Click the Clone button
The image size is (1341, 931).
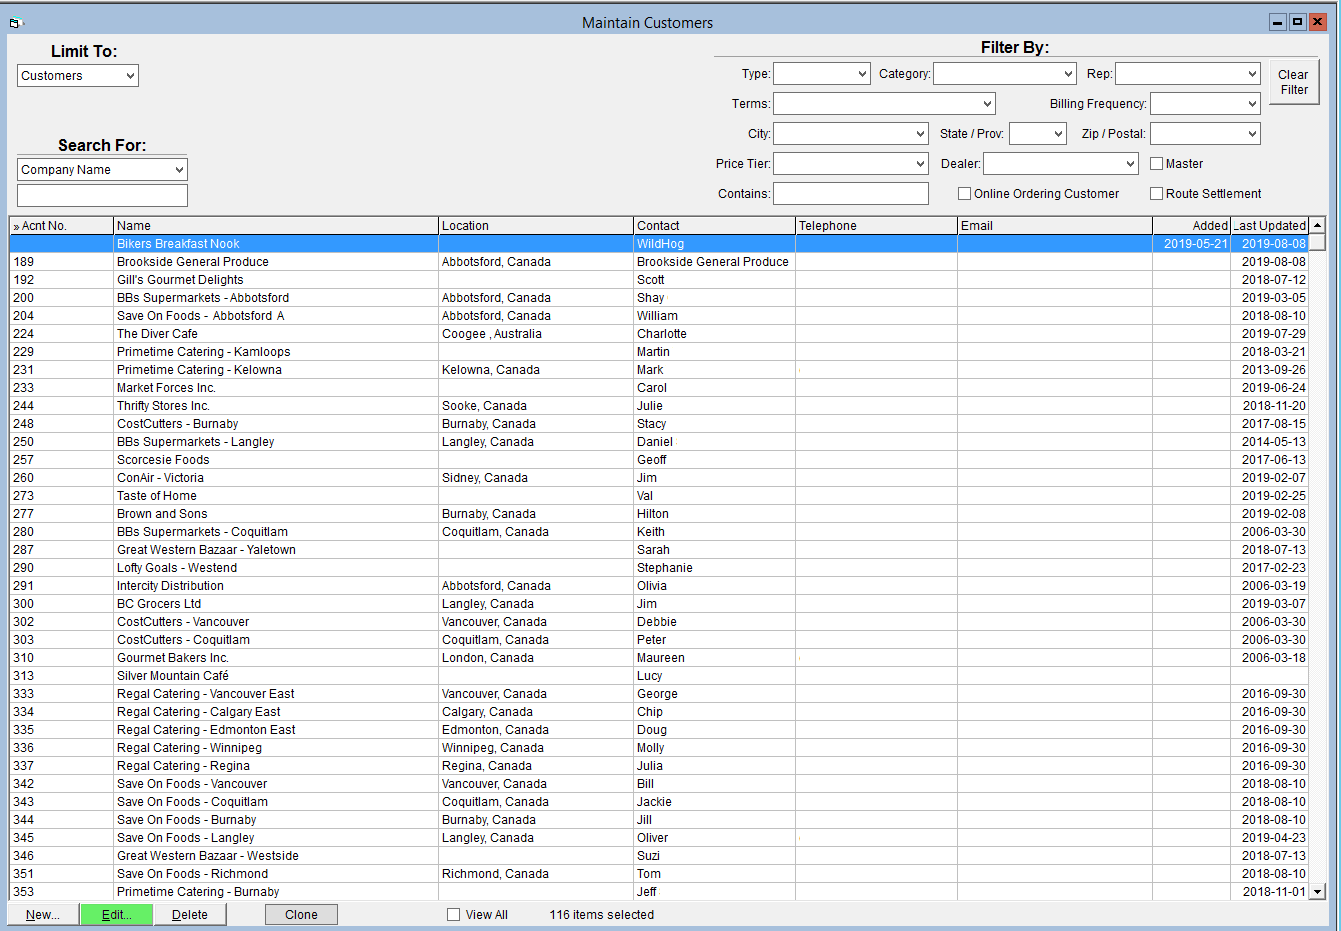(x=301, y=914)
